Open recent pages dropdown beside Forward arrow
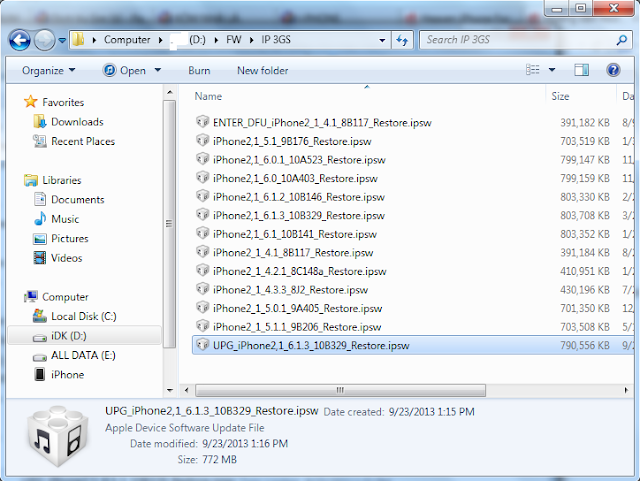 pos(62,40)
